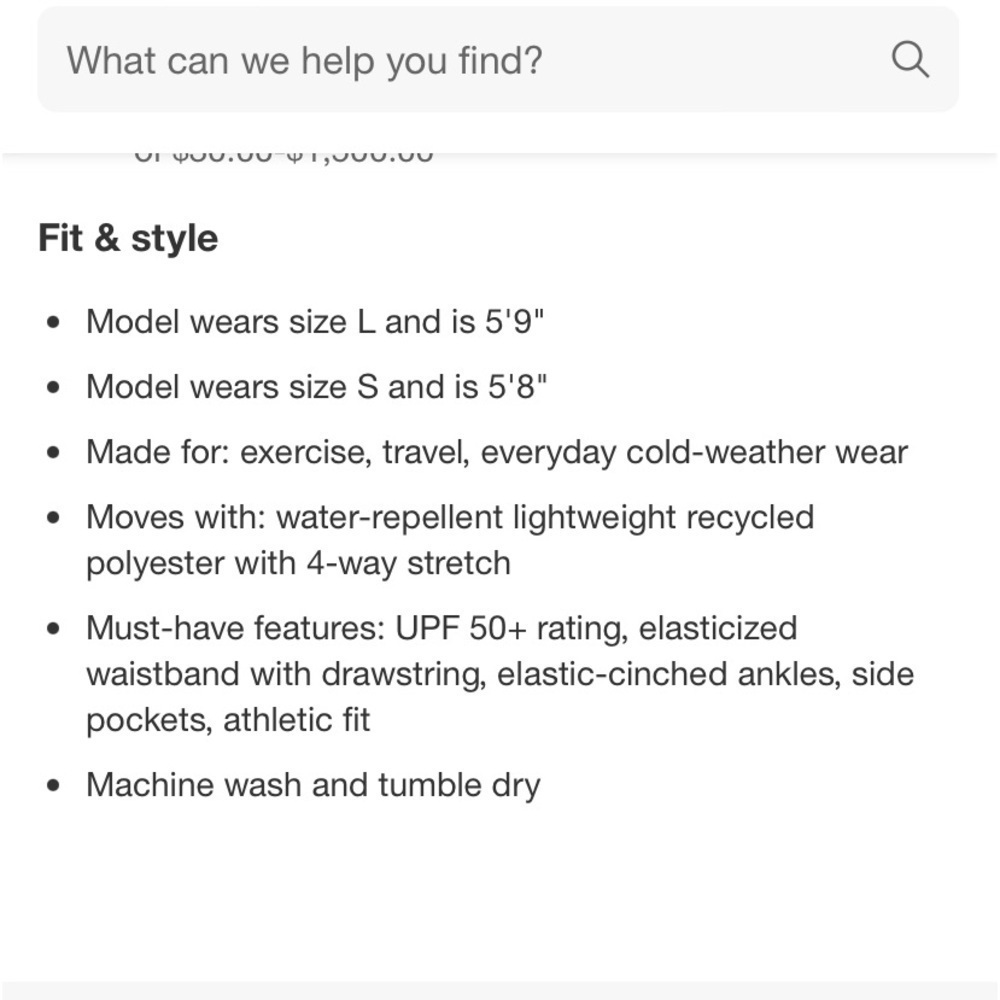1000x1000 pixels.
Task: Click the bullet beside "Machine wash"
Action: tap(54, 785)
